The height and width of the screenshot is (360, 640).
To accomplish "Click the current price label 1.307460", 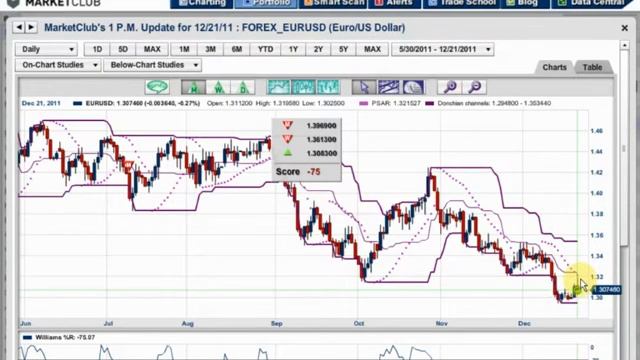I will [x=607, y=290].
